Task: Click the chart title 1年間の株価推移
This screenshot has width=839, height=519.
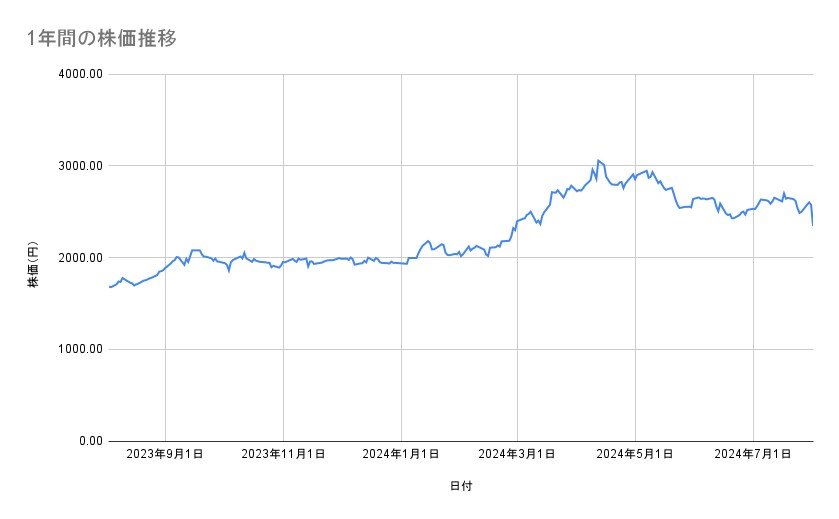Action: 103,39
